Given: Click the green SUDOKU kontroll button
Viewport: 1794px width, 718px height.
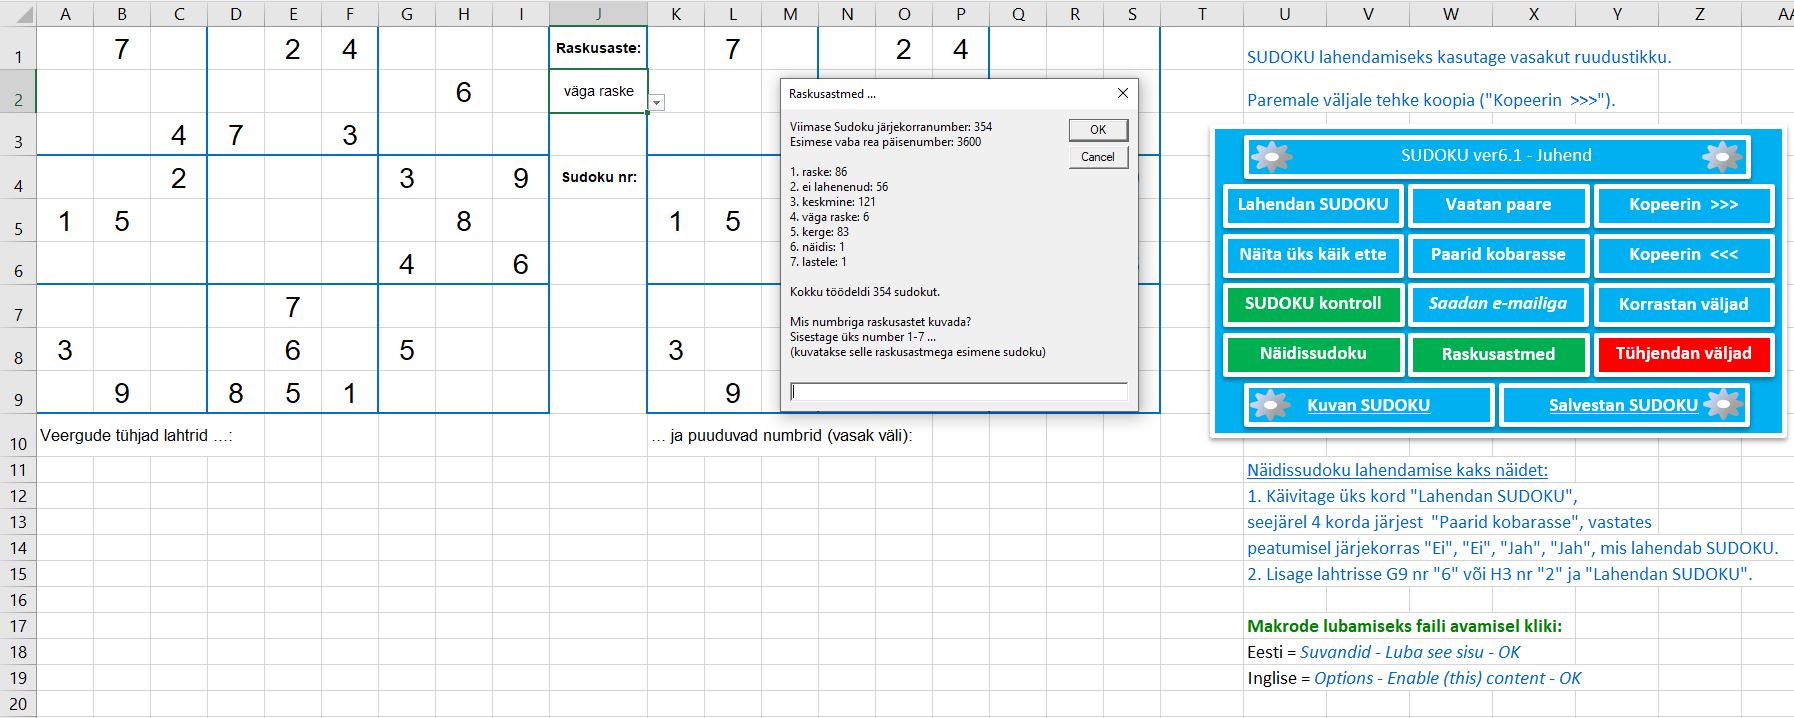Looking at the screenshot, I should tap(1312, 304).
